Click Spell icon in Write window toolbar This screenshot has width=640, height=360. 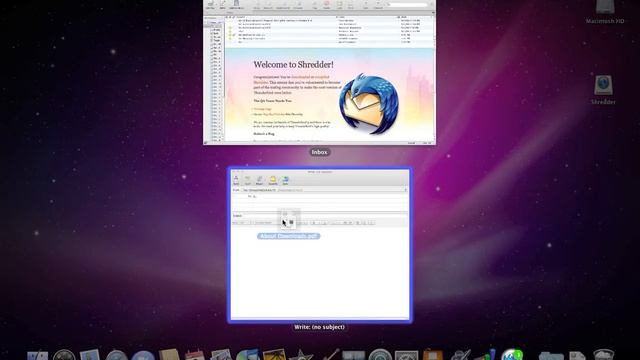tap(248, 180)
